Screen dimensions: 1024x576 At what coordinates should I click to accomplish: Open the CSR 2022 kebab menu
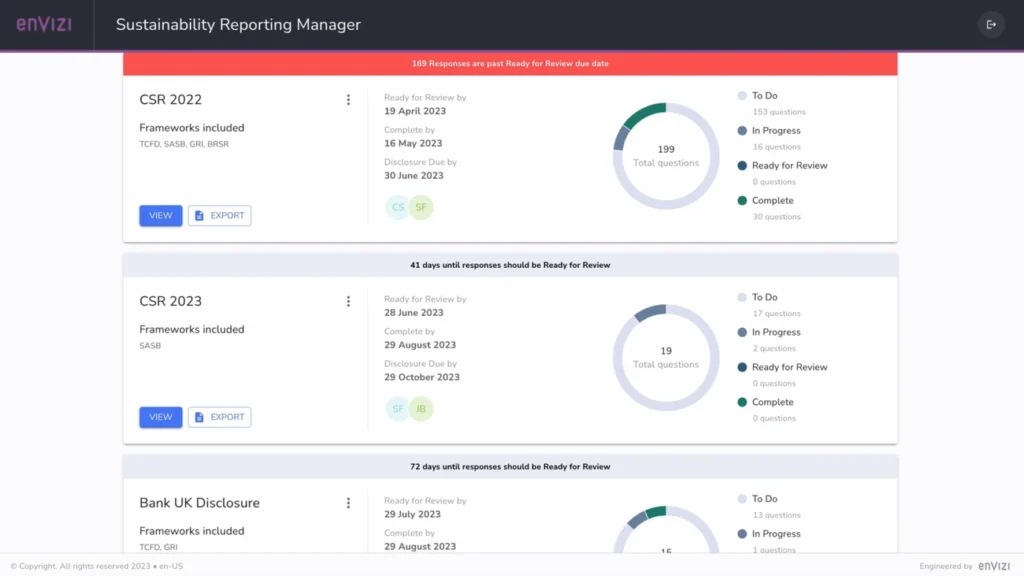click(x=348, y=99)
